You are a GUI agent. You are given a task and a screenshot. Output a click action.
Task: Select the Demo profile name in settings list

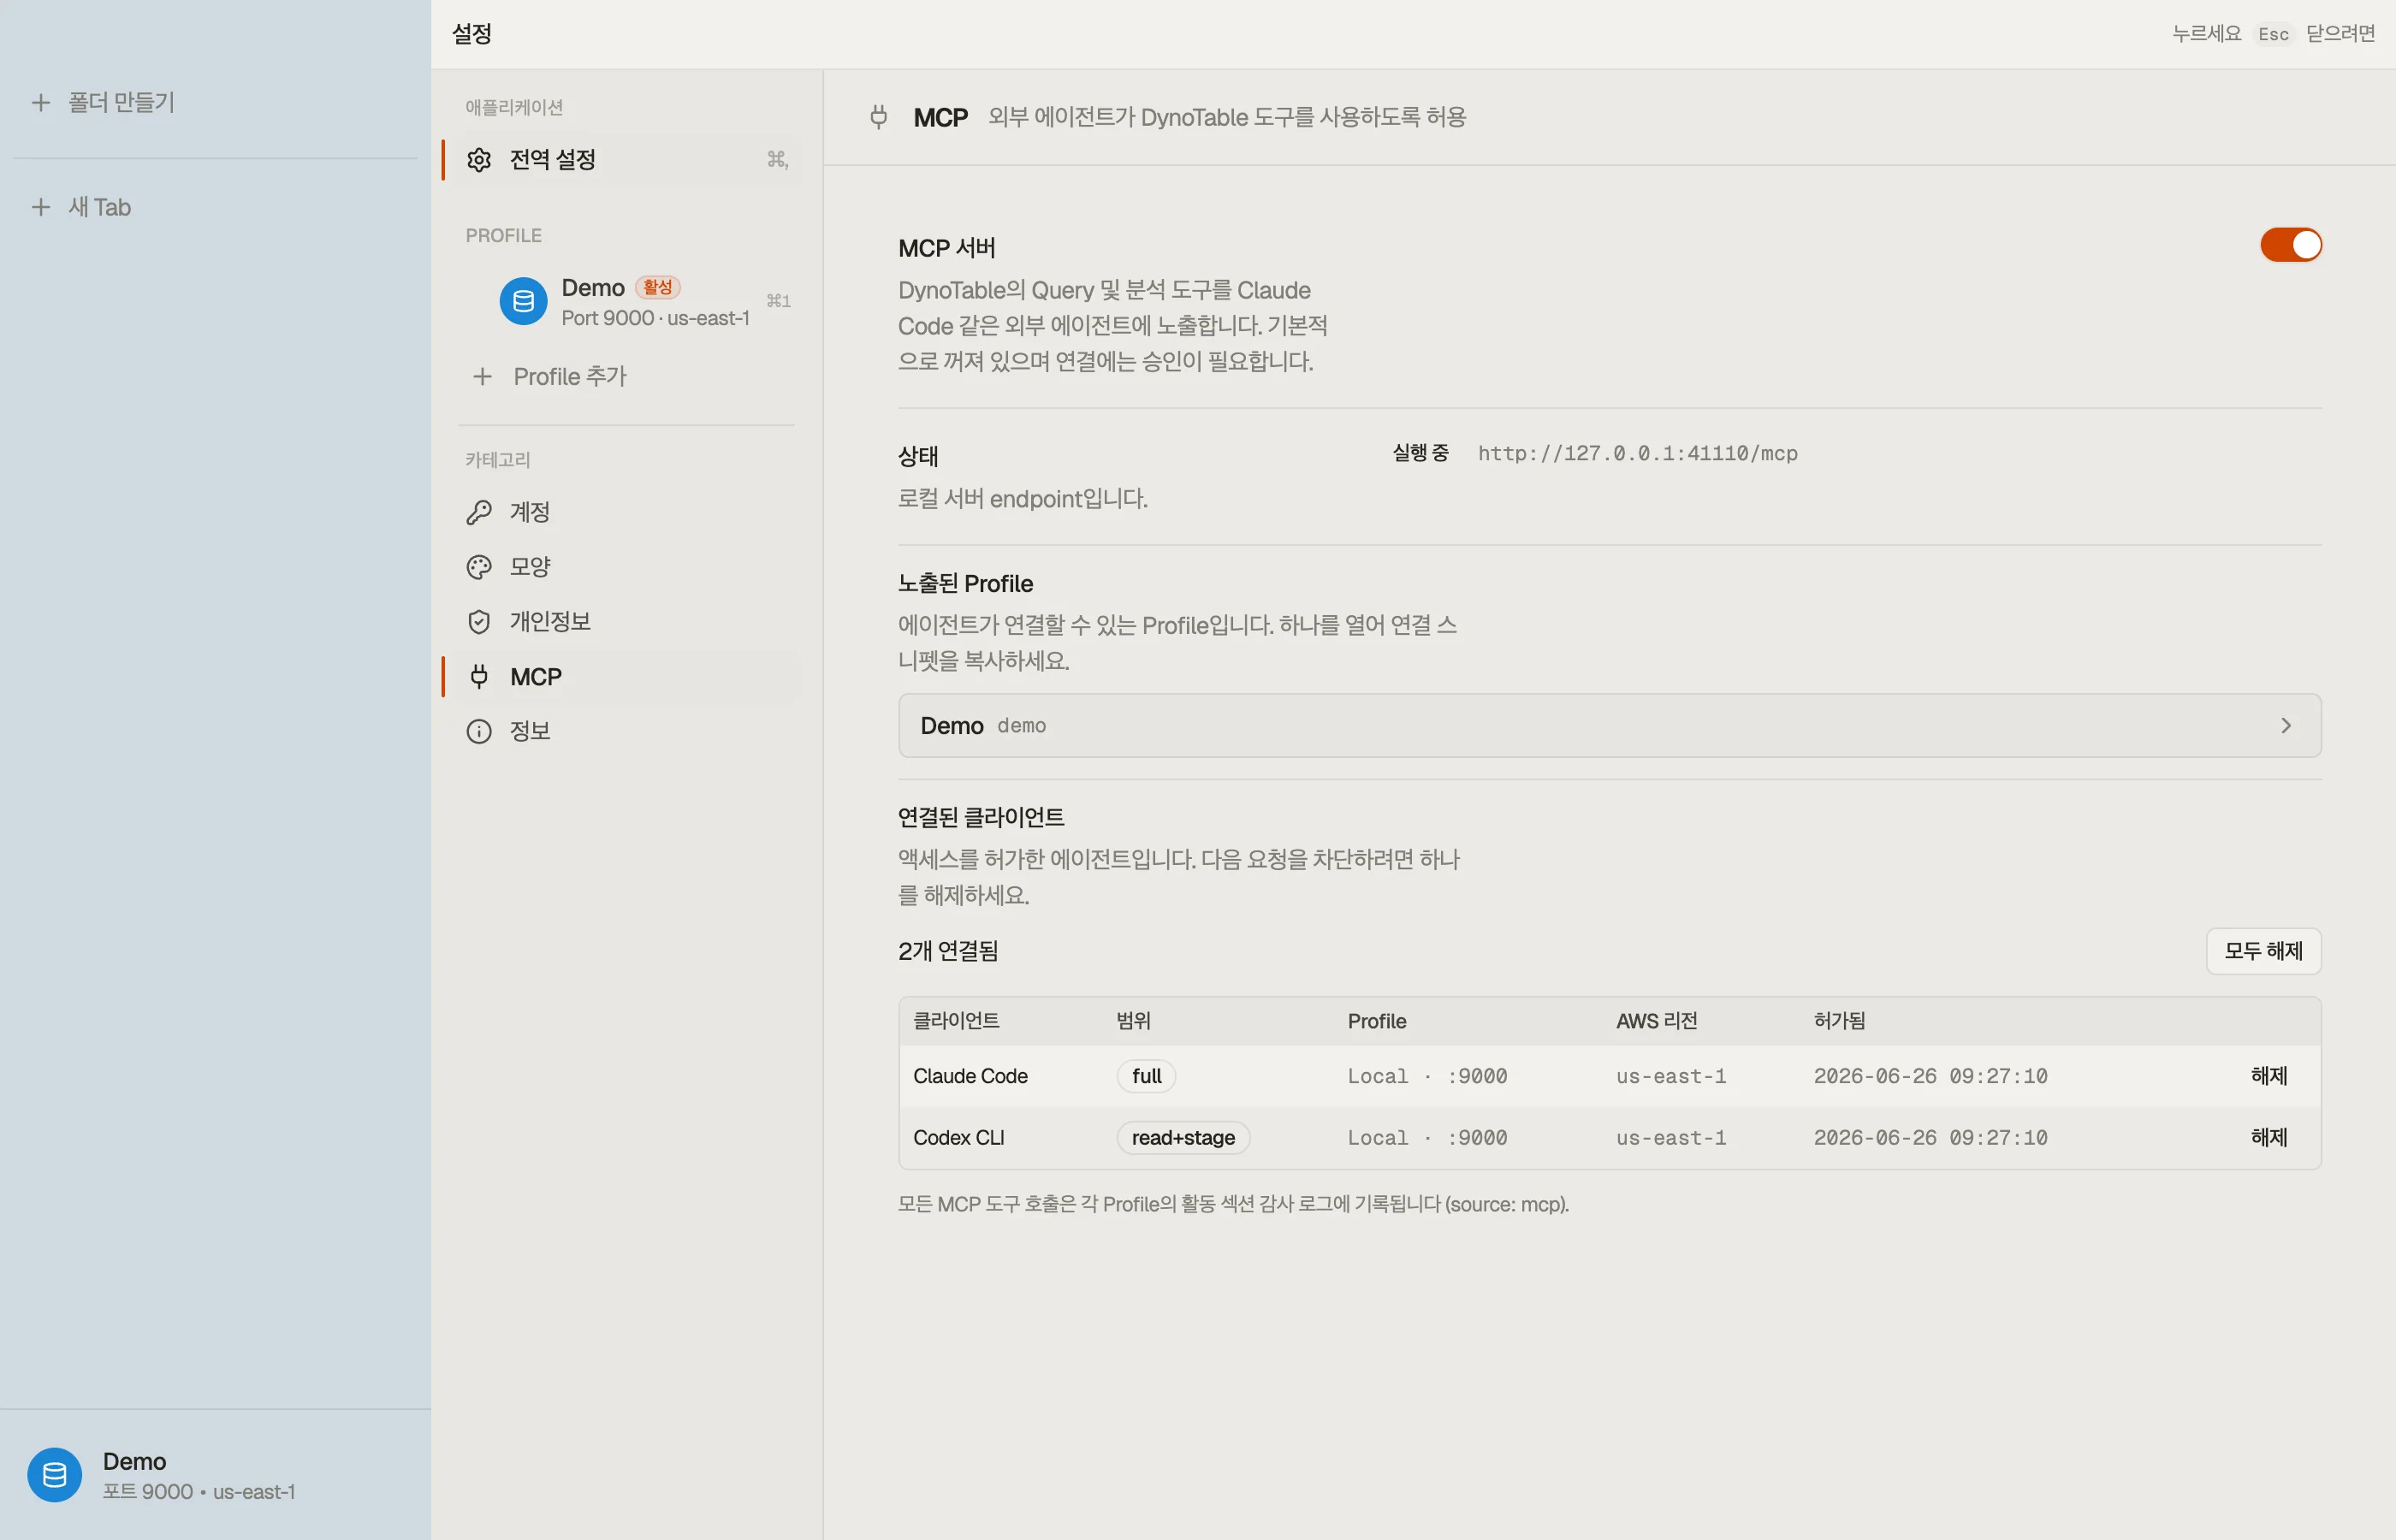click(x=593, y=288)
